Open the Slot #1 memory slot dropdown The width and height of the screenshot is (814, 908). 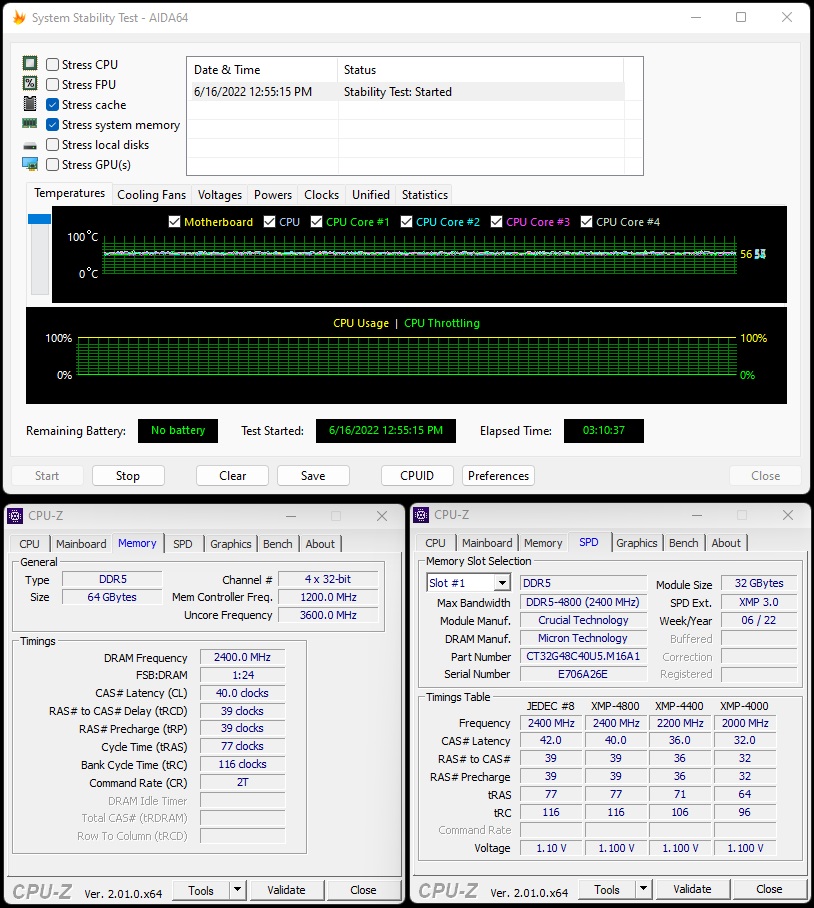point(502,583)
